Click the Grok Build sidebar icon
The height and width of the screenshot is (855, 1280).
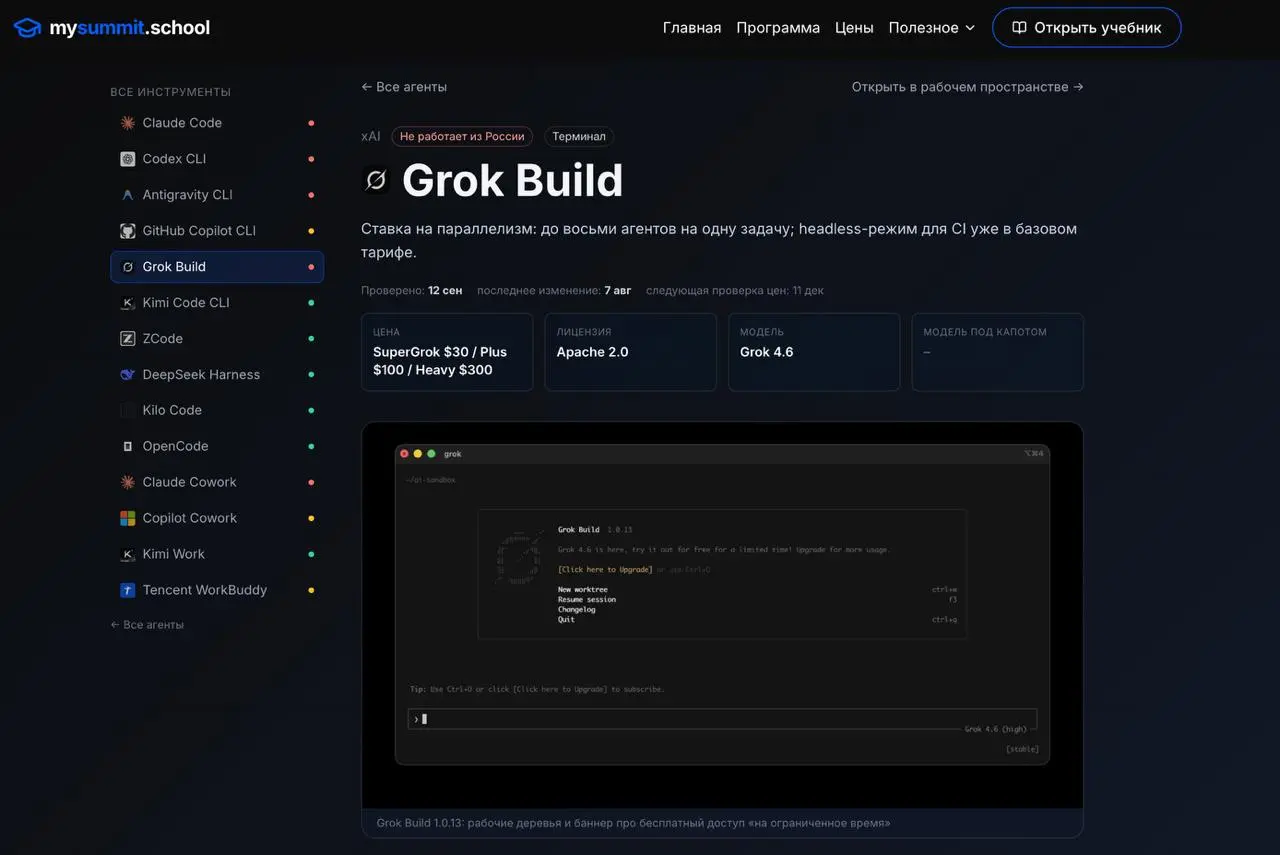coord(128,267)
